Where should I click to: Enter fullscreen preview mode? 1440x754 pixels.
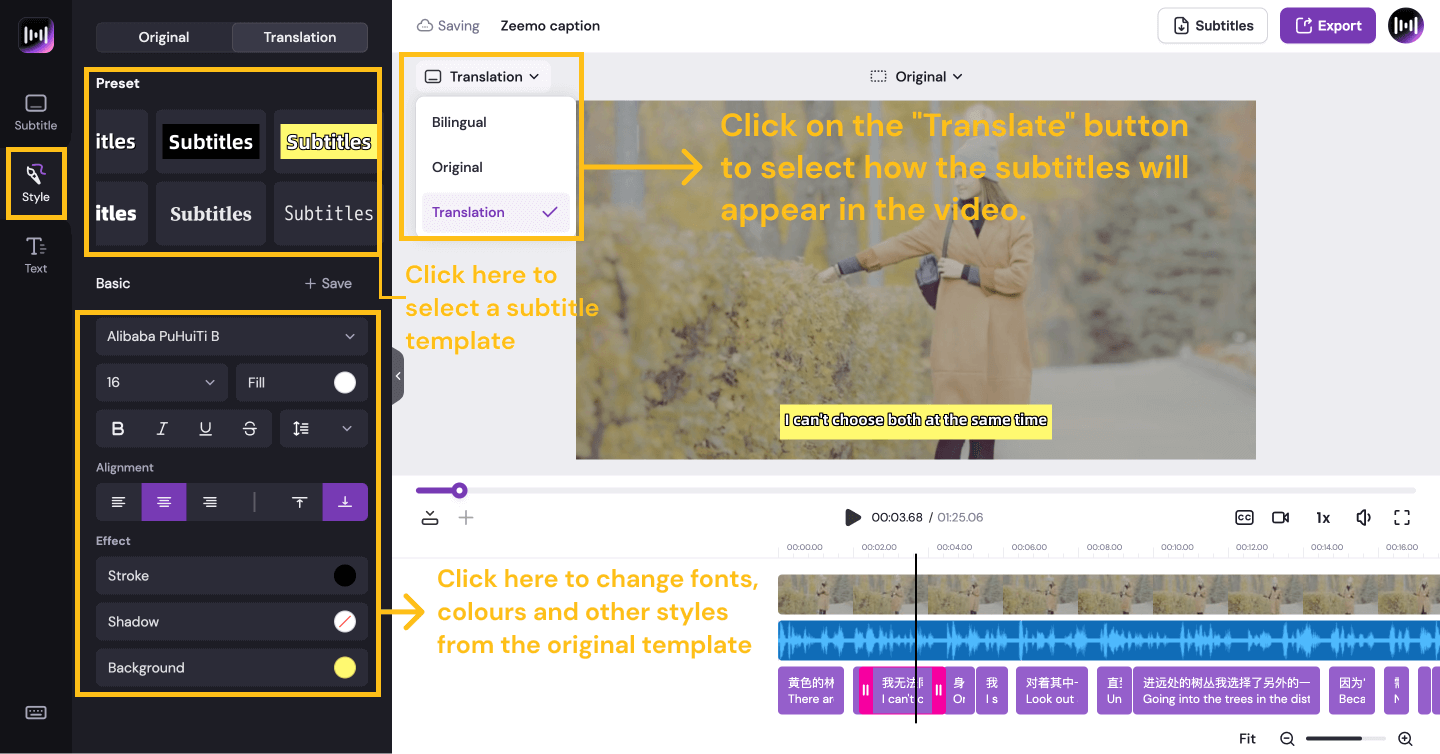coord(1402,517)
